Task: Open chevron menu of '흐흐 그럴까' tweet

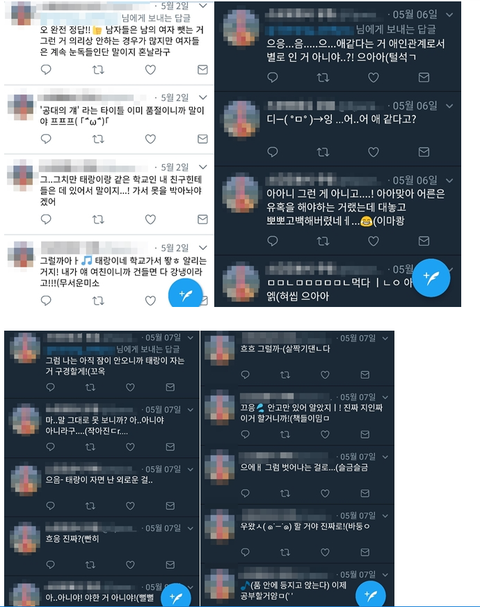Action: 385,338
